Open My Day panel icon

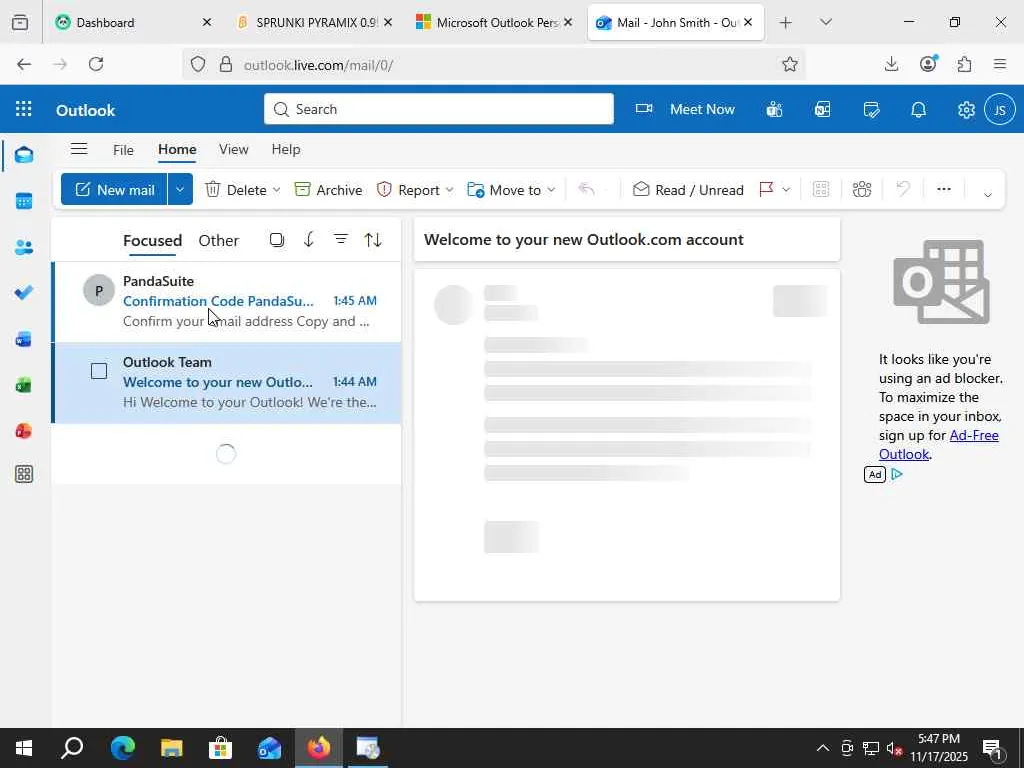pos(871,109)
